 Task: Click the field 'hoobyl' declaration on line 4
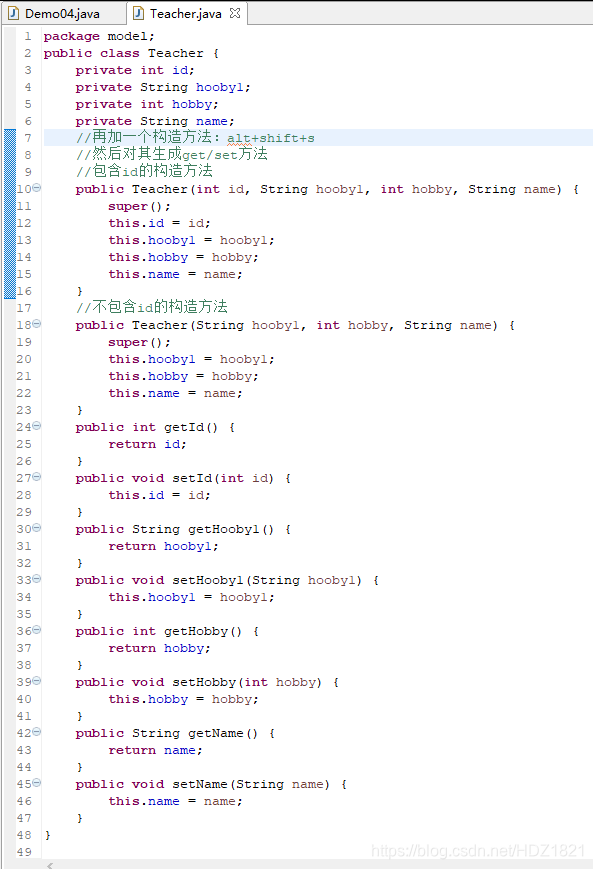pos(219,88)
